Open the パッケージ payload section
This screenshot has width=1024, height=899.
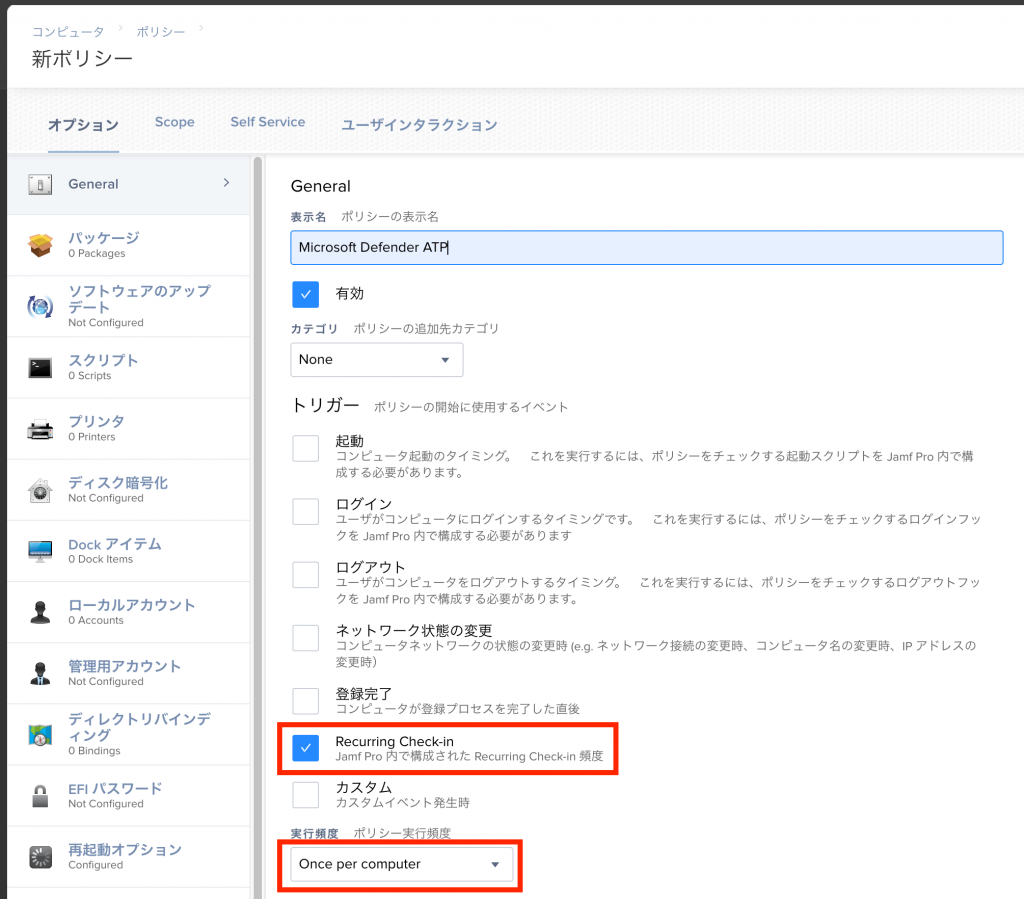(129, 245)
